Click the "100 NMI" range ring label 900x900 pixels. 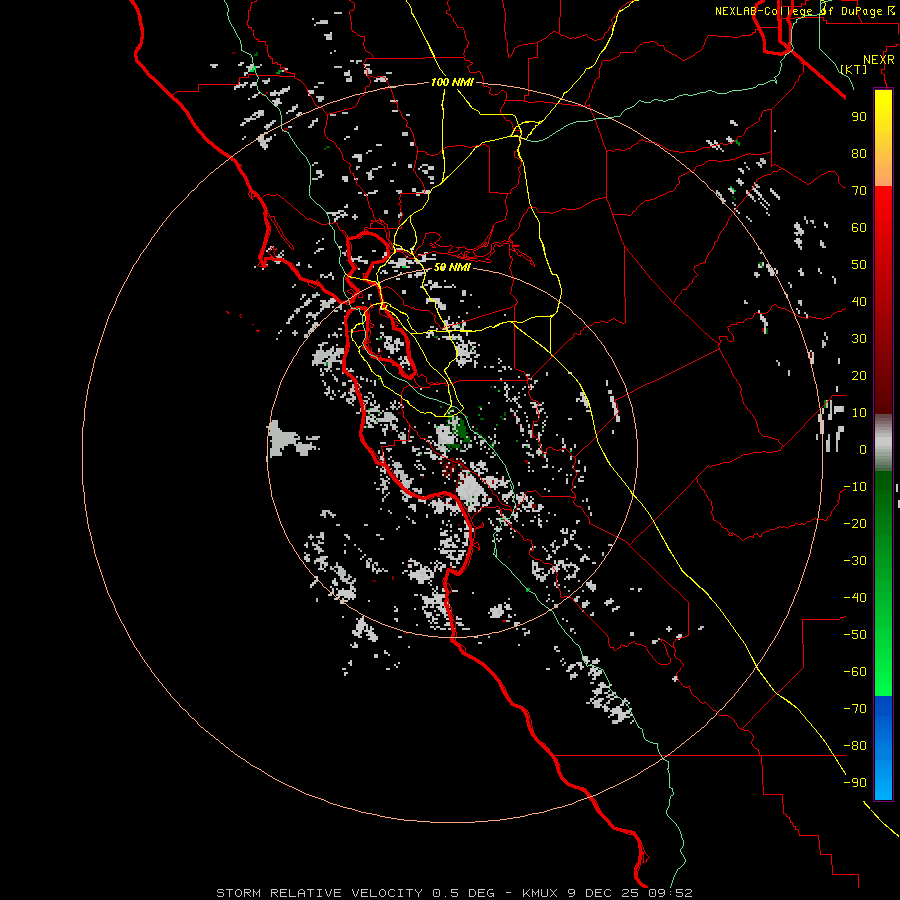click(x=452, y=82)
